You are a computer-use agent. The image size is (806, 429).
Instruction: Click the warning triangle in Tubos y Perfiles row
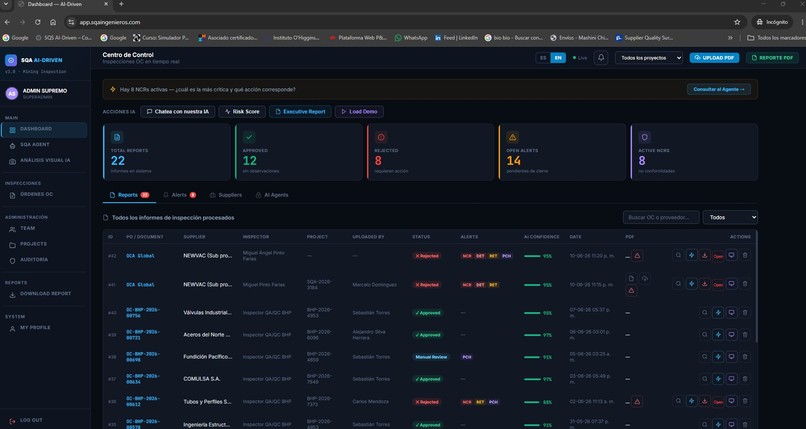click(637, 401)
